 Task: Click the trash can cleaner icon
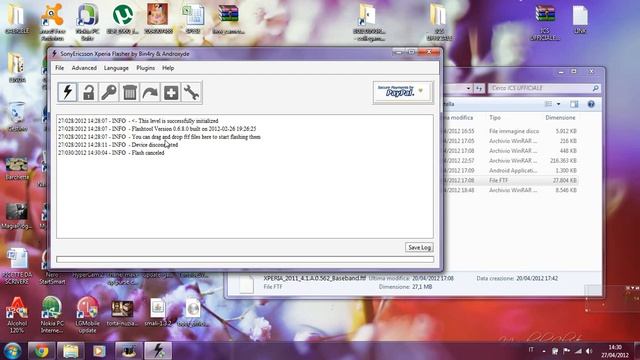pyautogui.click(x=129, y=92)
